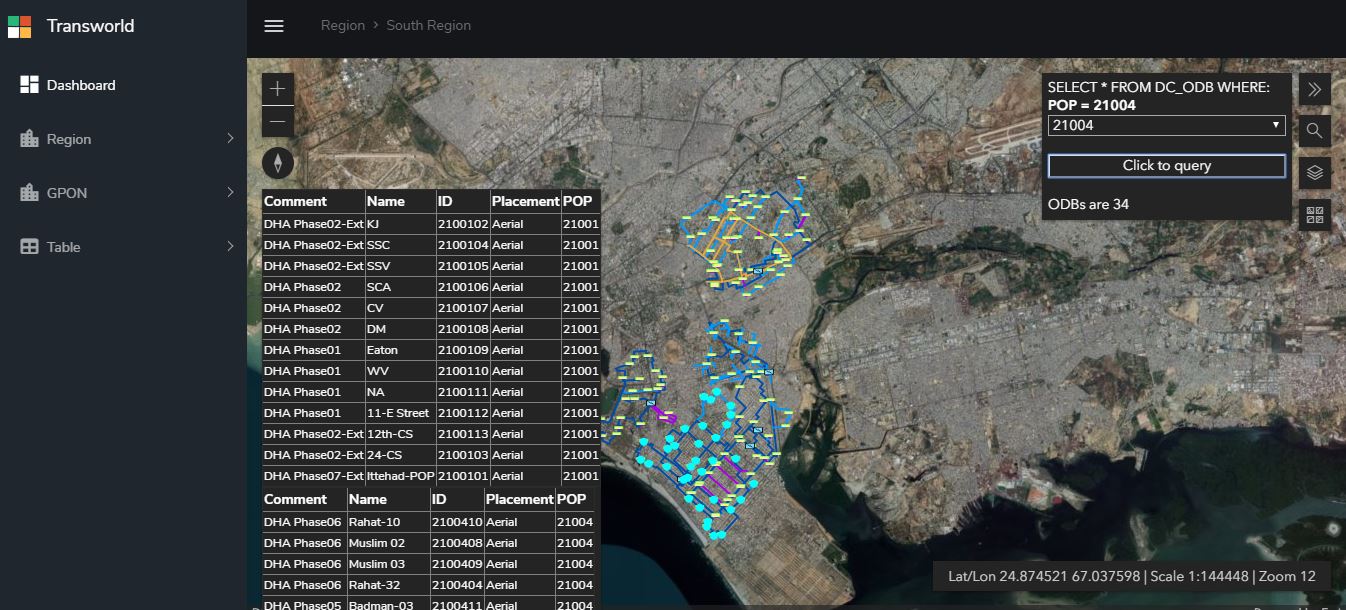
Task: Click the map zoom out minus button
Action: click(278, 122)
